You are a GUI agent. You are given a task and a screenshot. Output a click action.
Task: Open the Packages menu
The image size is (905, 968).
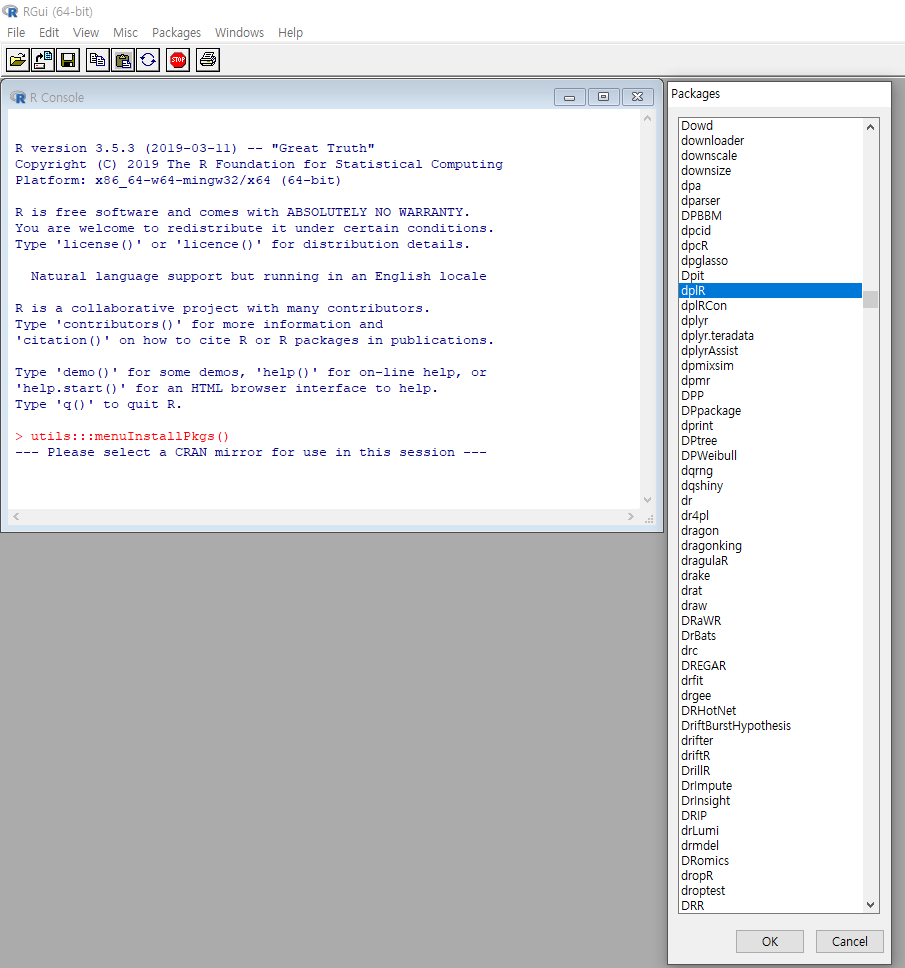(177, 32)
